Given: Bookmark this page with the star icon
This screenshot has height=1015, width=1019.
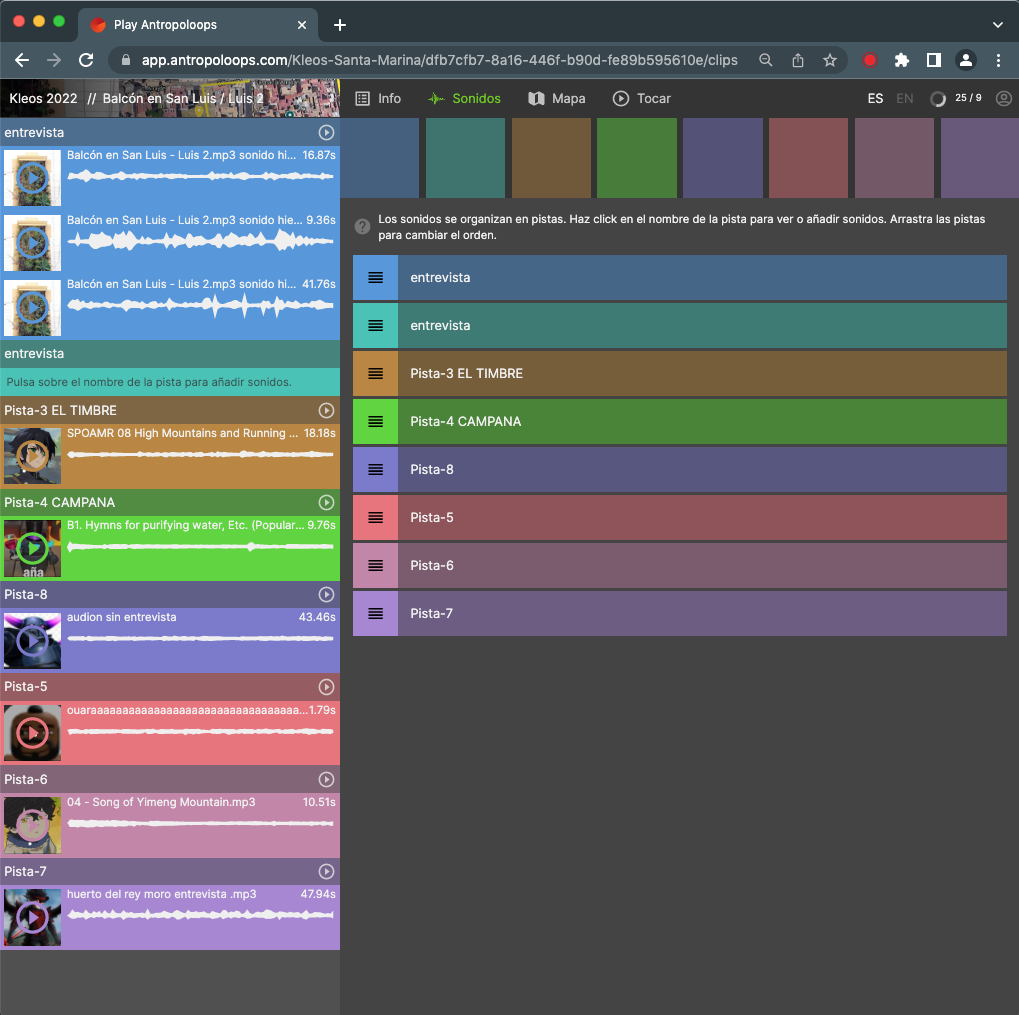Looking at the screenshot, I should (829, 60).
